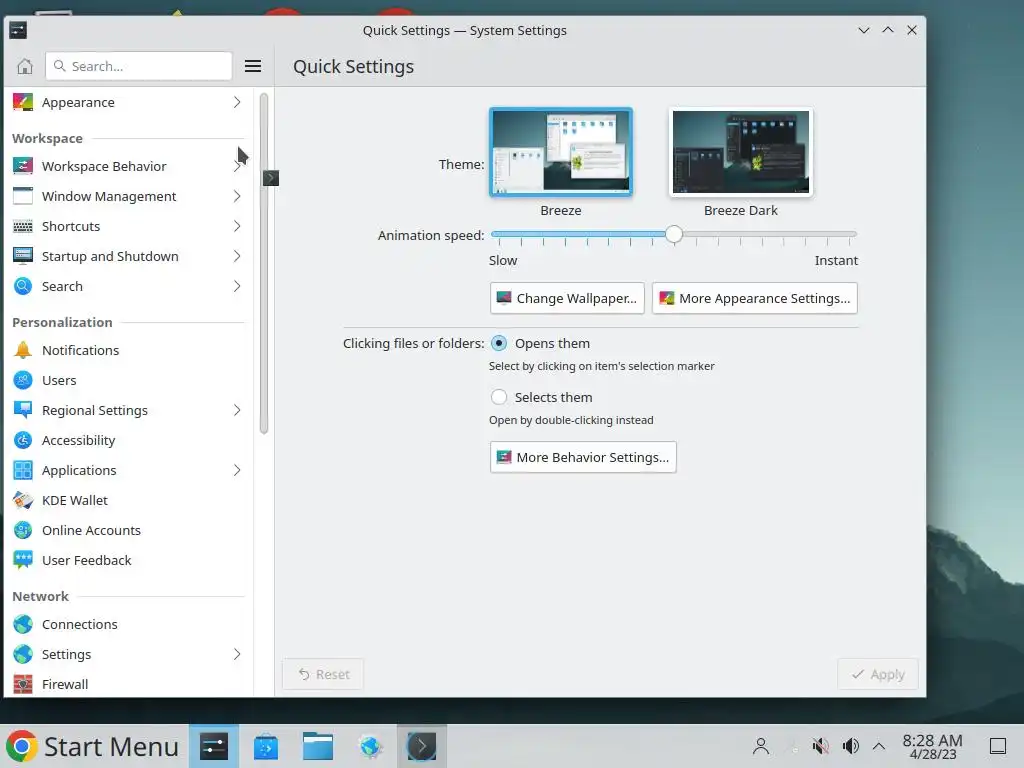
Task: Expand the Startup and Shutdown chevron
Action: pyautogui.click(x=237, y=257)
